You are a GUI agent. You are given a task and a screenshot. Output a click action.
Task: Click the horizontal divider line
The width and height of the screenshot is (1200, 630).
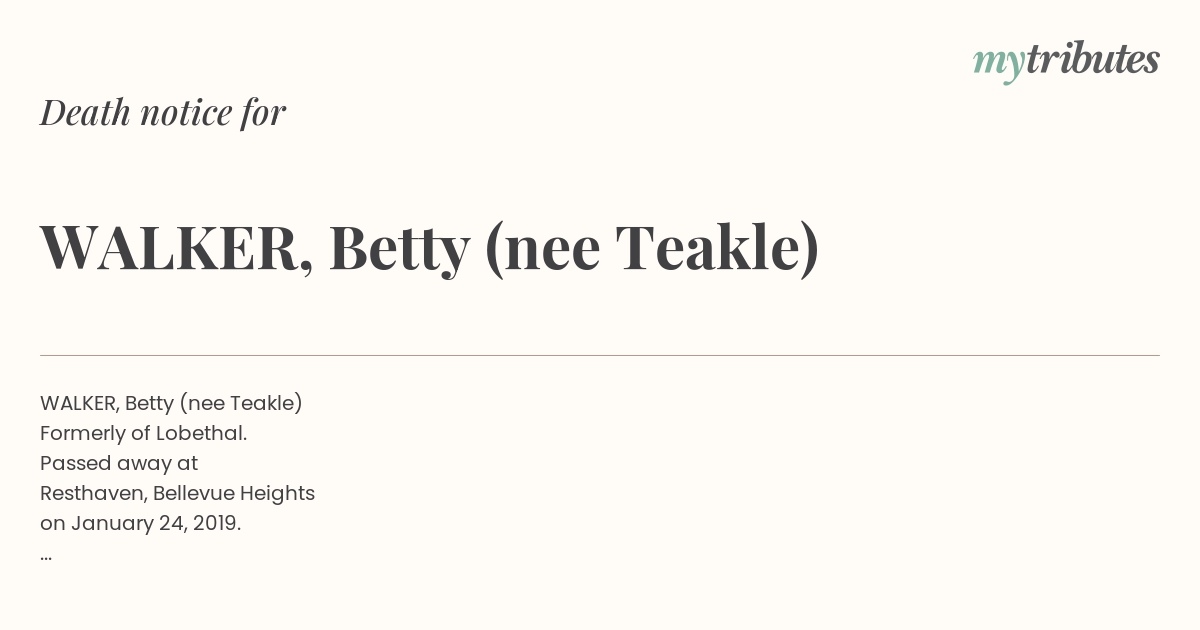[x=600, y=355]
